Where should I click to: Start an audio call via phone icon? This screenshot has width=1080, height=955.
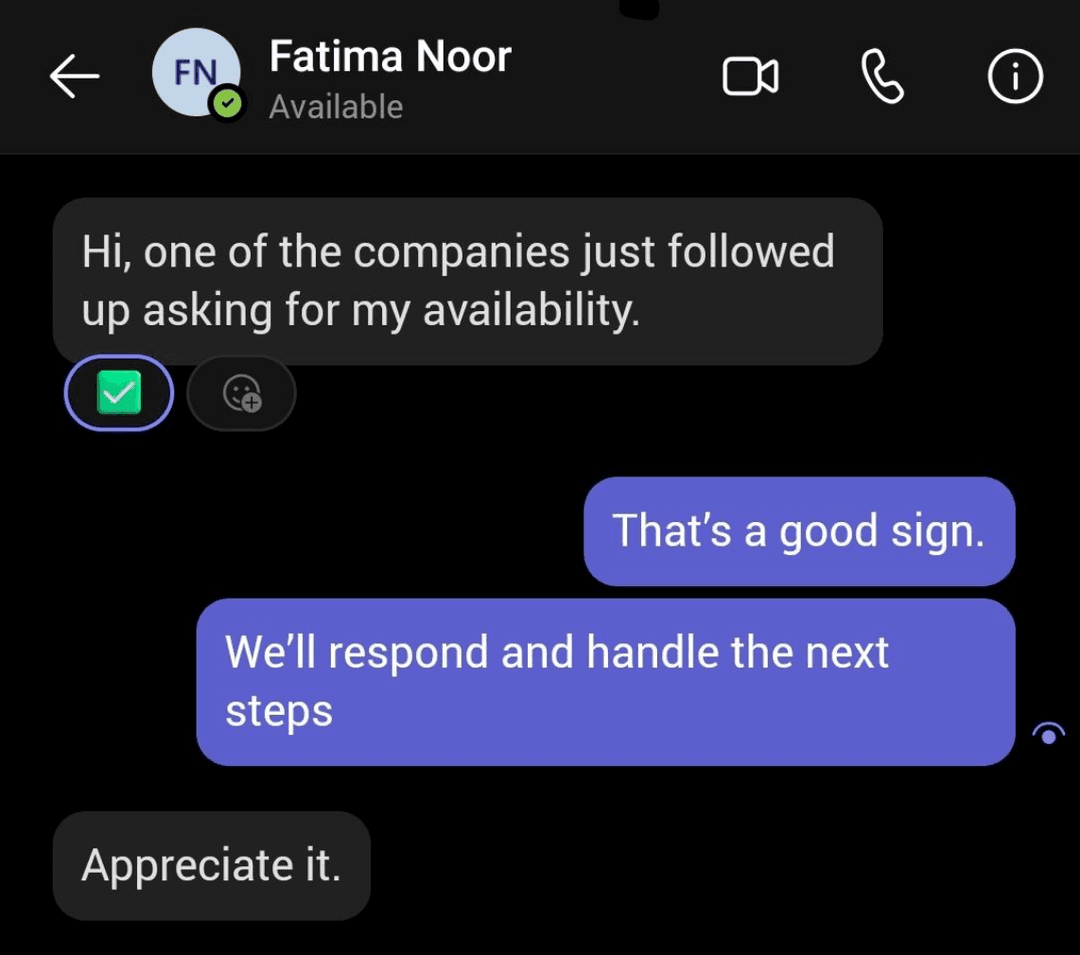pyautogui.click(x=882, y=77)
